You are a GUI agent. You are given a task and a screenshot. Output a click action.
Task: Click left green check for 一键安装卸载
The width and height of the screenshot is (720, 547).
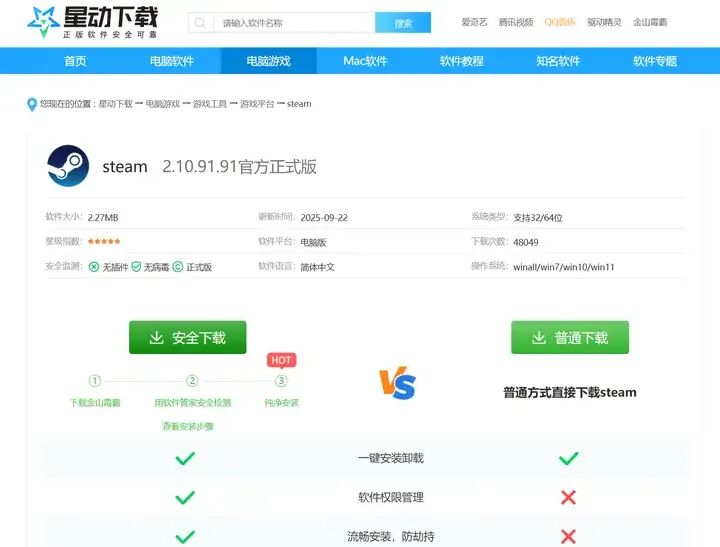[x=185, y=458]
